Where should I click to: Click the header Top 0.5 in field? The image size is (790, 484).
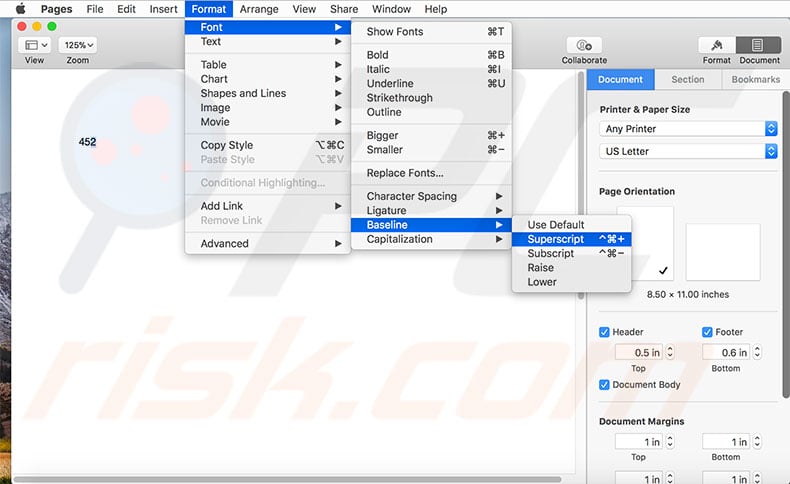(x=638, y=352)
